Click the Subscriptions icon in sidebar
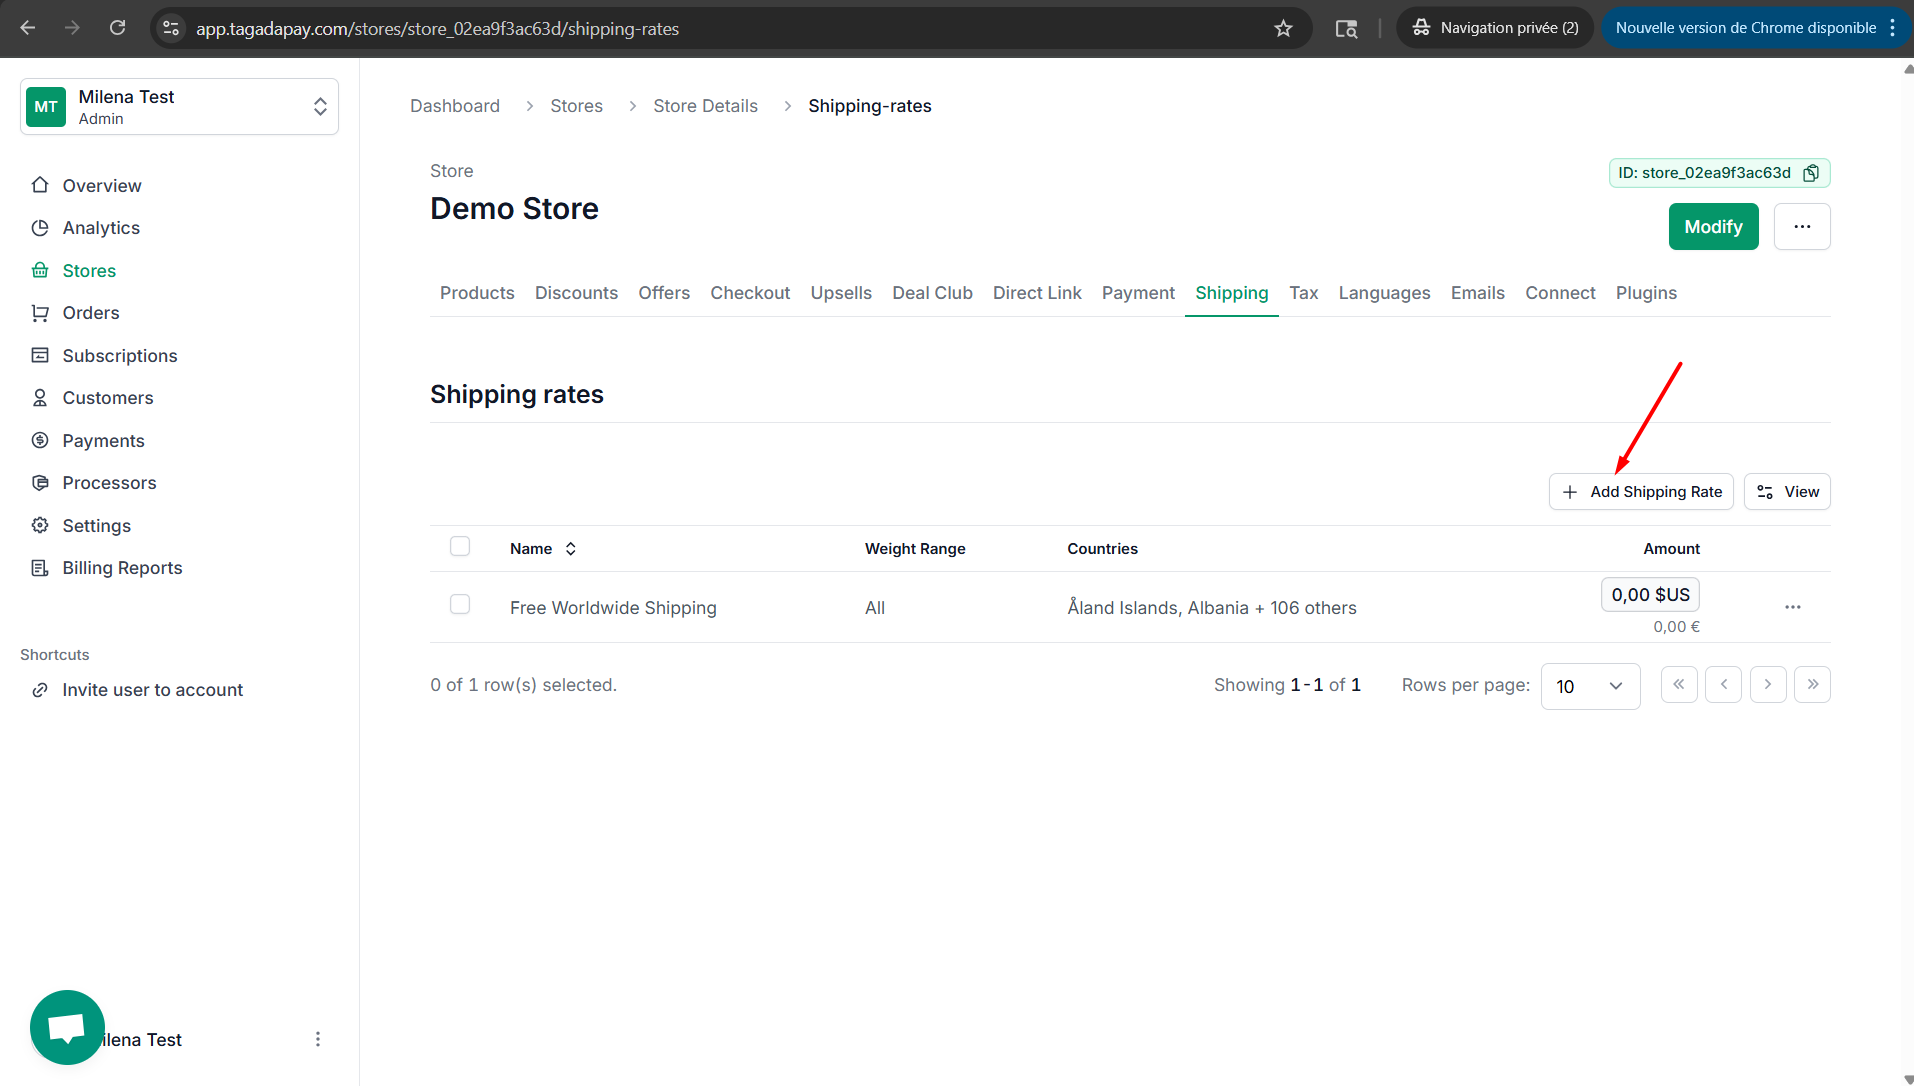Screen dimensions: 1914x1086 [40, 355]
